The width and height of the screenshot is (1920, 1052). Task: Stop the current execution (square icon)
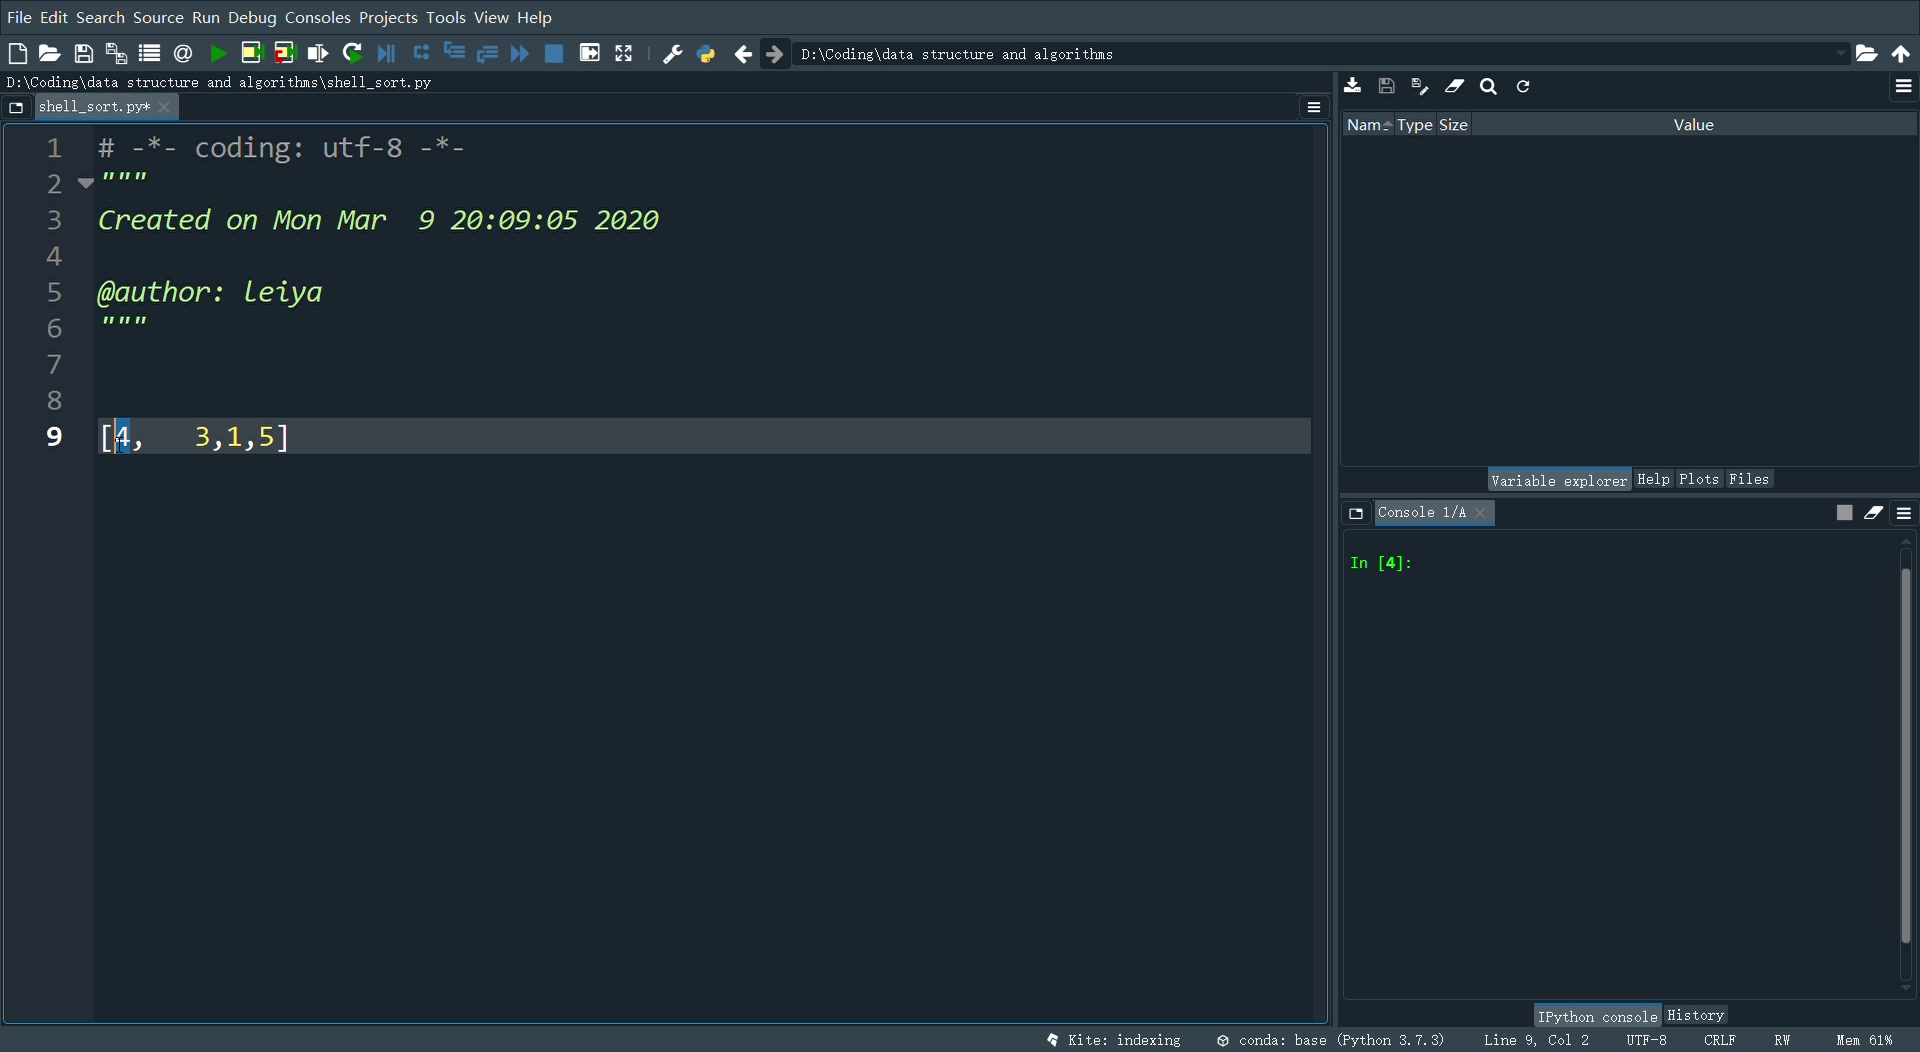pos(553,53)
